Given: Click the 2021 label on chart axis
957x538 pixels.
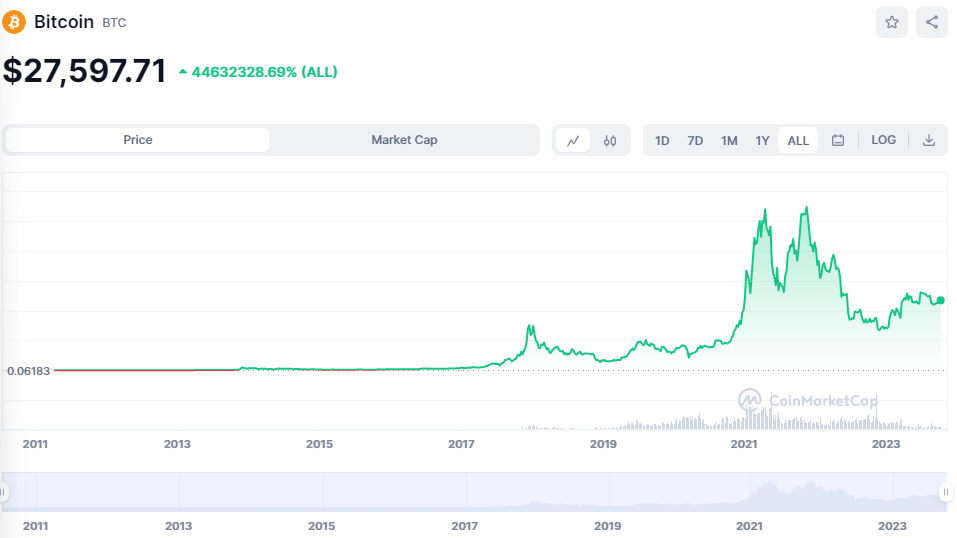Looking at the screenshot, I should pos(743,444).
